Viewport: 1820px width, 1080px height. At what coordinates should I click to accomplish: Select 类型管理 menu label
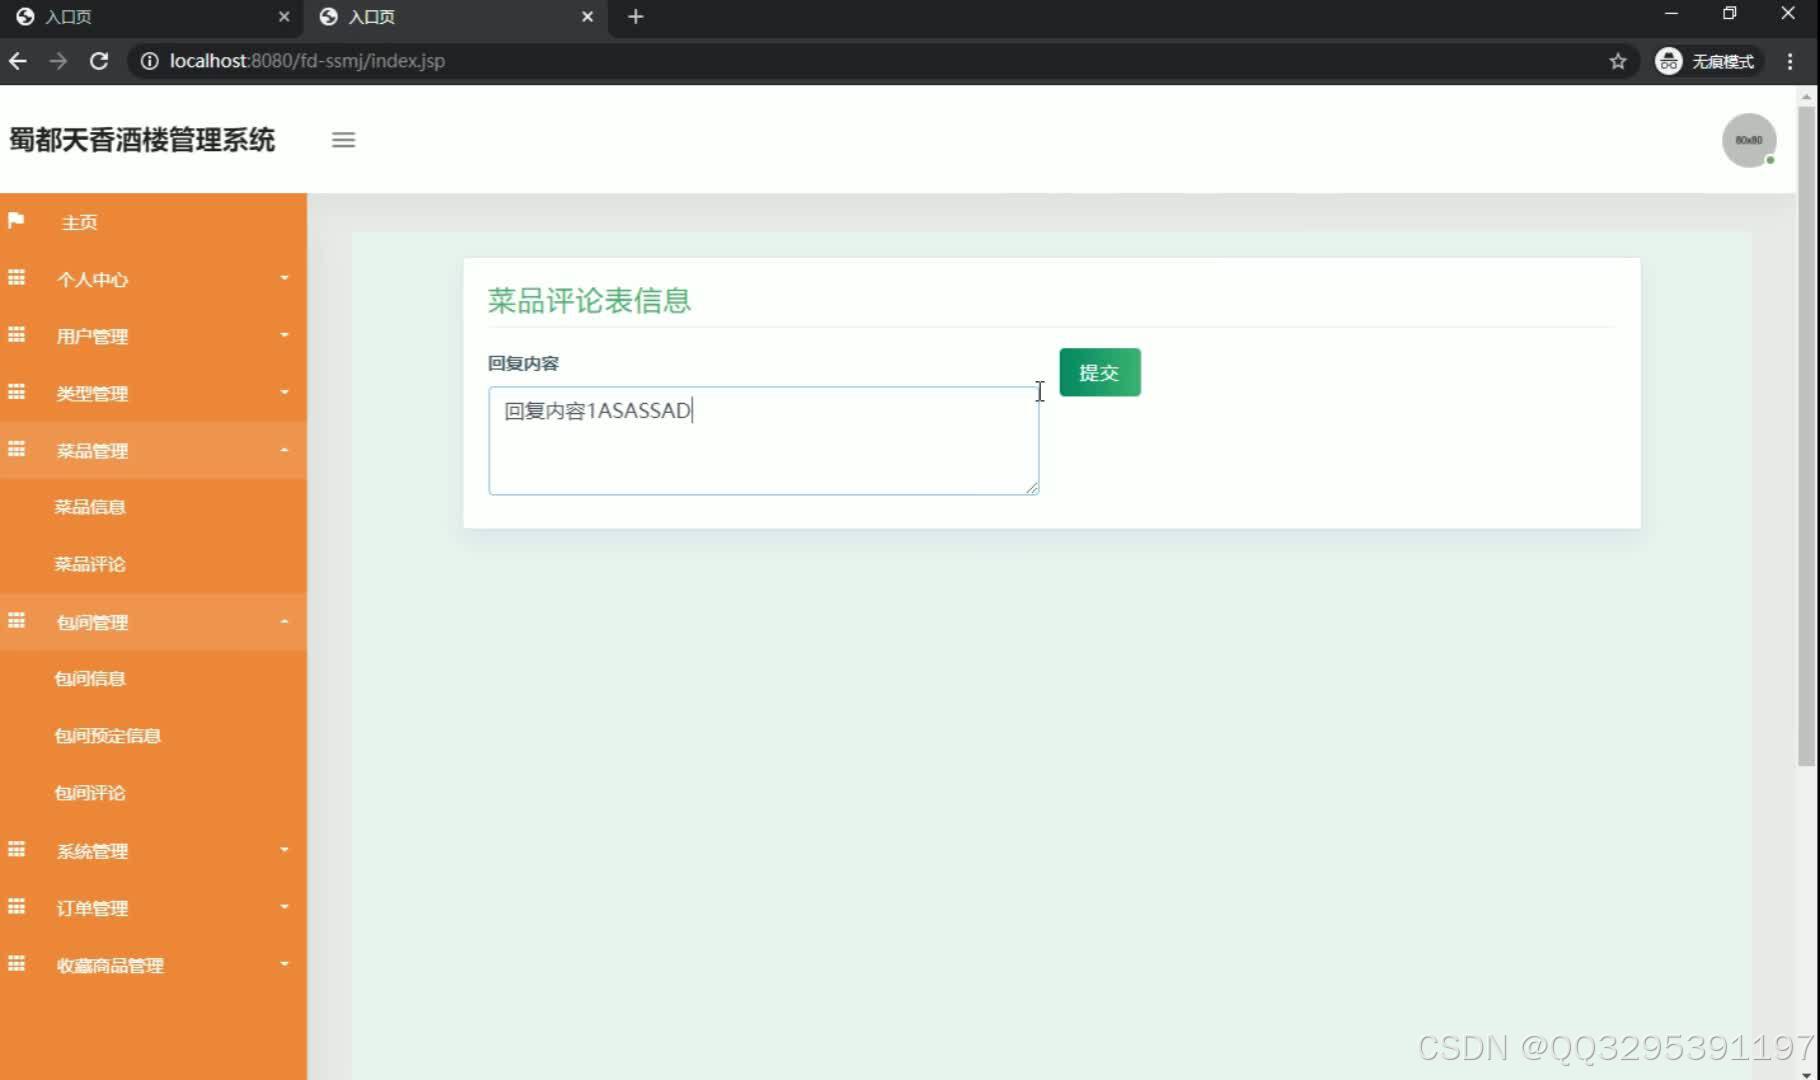click(92, 393)
